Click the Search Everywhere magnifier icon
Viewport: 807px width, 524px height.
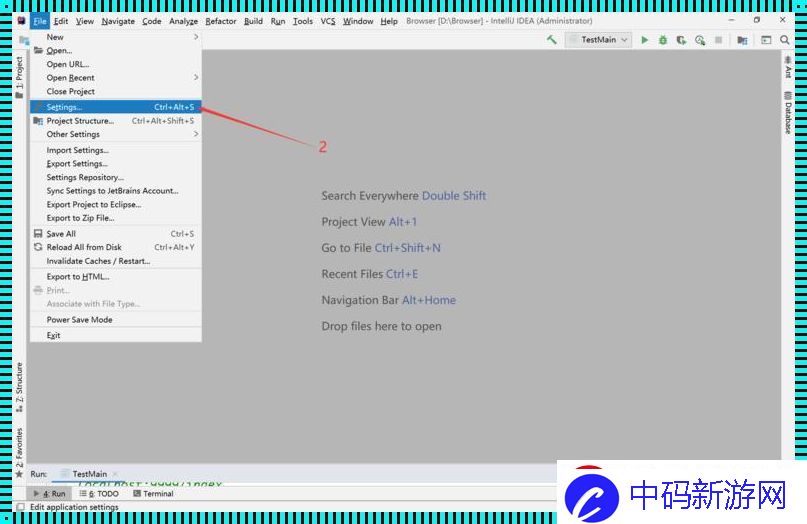(x=784, y=40)
